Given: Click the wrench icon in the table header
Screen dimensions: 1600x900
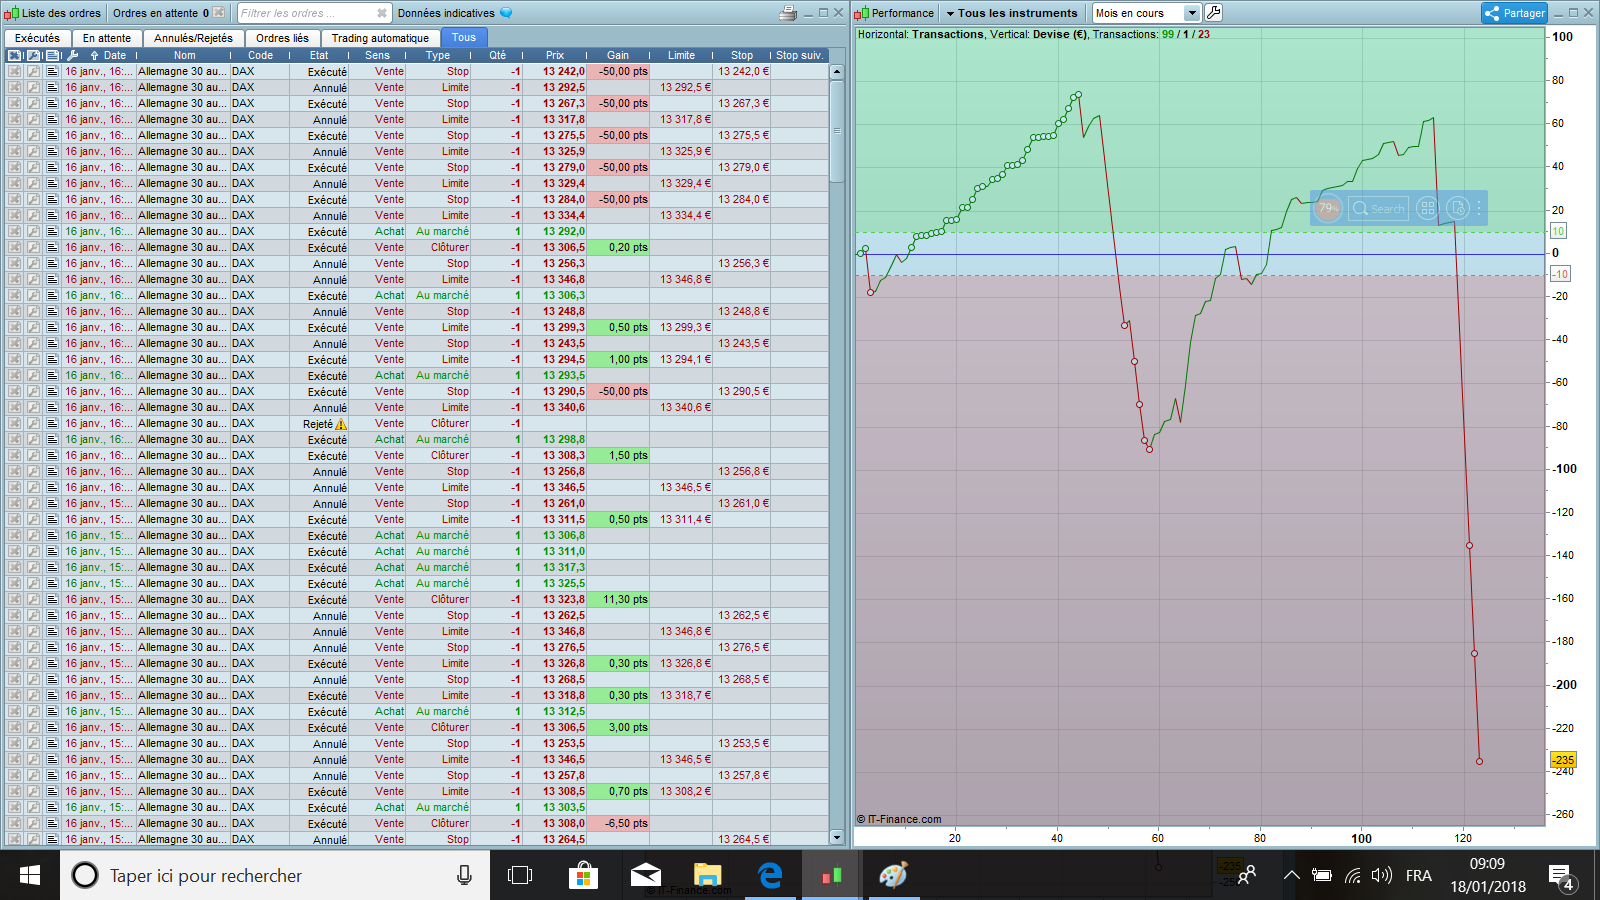Looking at the screenshot, I should click(33, 55).
